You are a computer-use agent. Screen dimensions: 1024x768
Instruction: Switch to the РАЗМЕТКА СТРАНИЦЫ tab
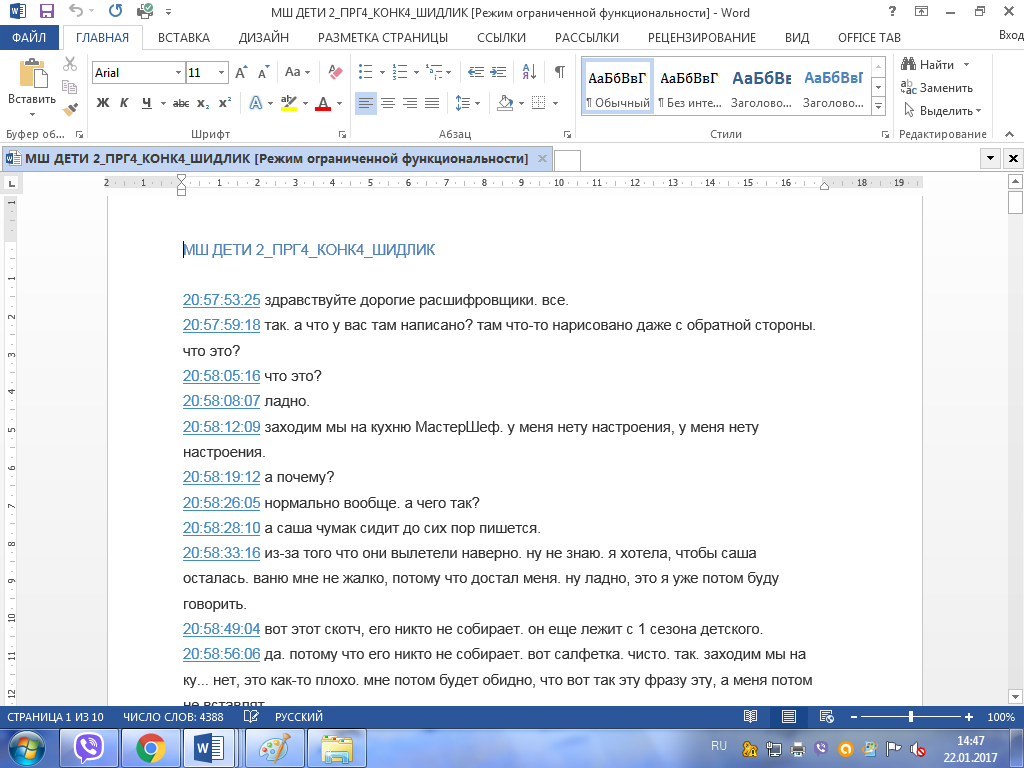click(x=383, y=37)
